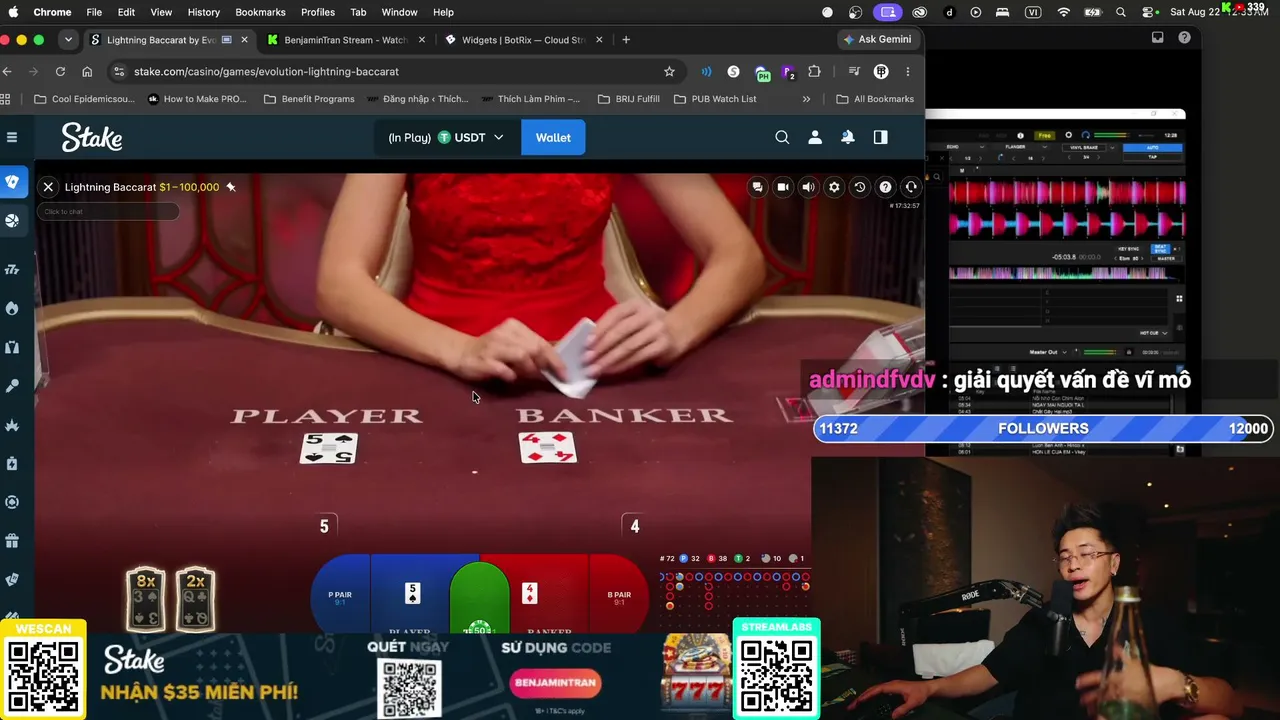Bookmark this page with the star
This screenshot has height=720, width=1280.
coord(669,72)
